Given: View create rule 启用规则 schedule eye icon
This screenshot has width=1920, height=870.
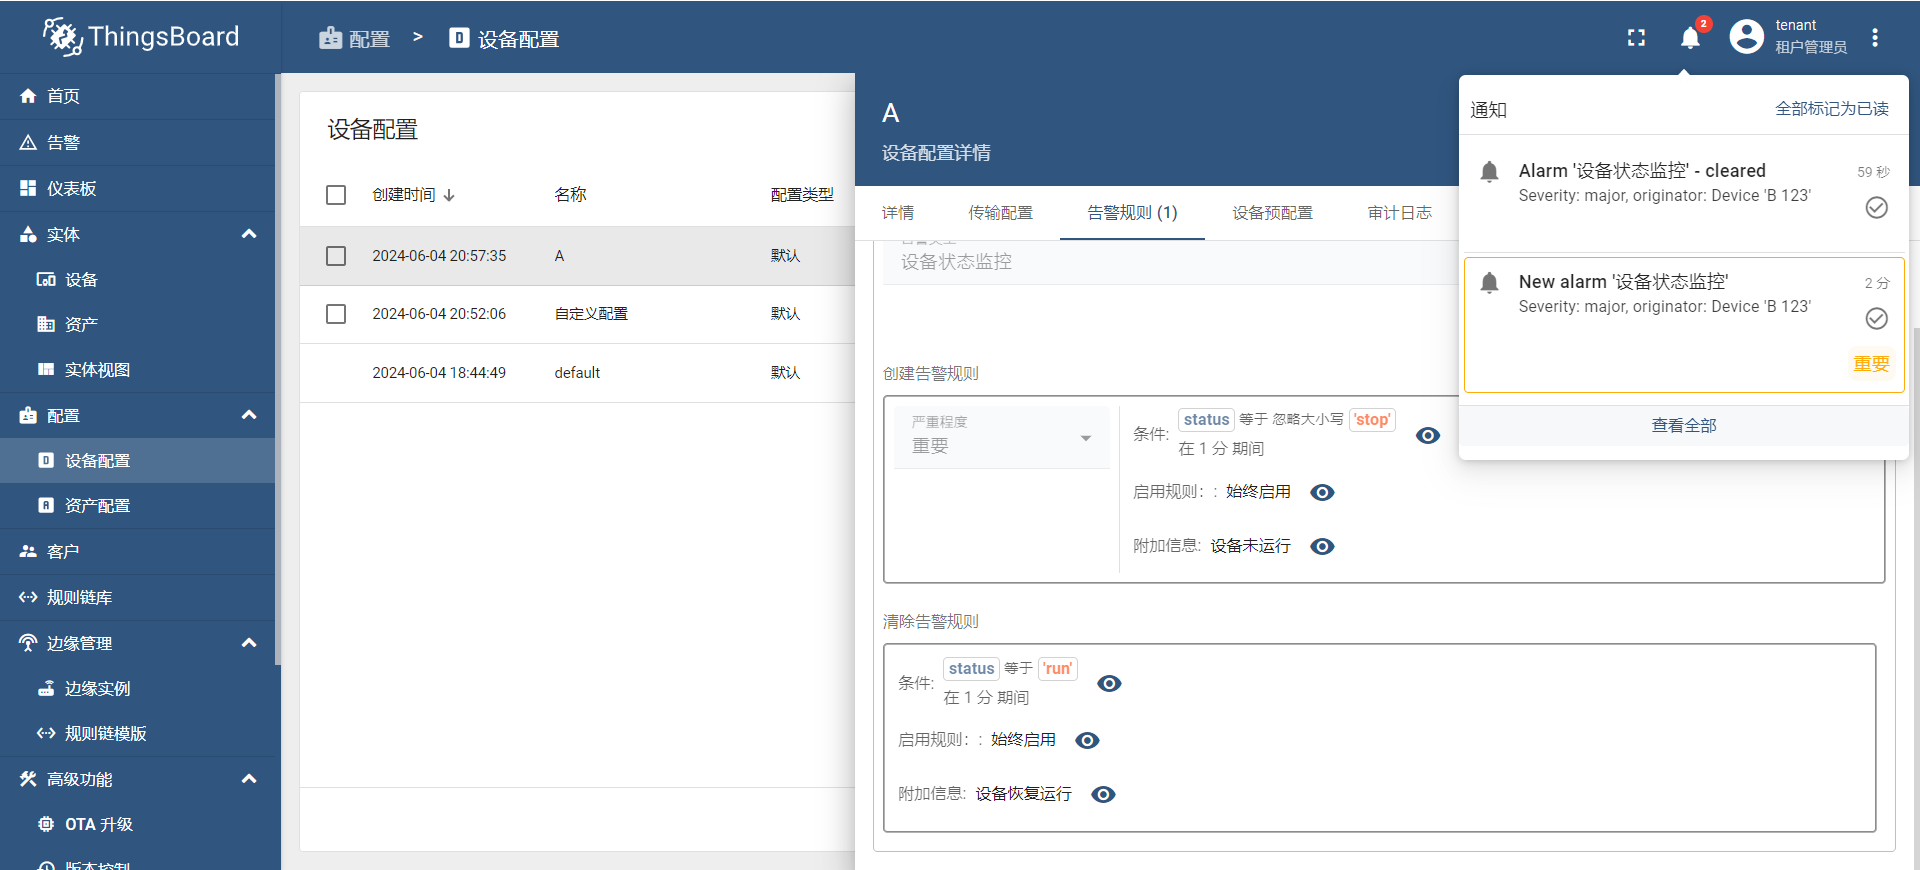Looking at the screenshot, I should [x=1322, y=492].
